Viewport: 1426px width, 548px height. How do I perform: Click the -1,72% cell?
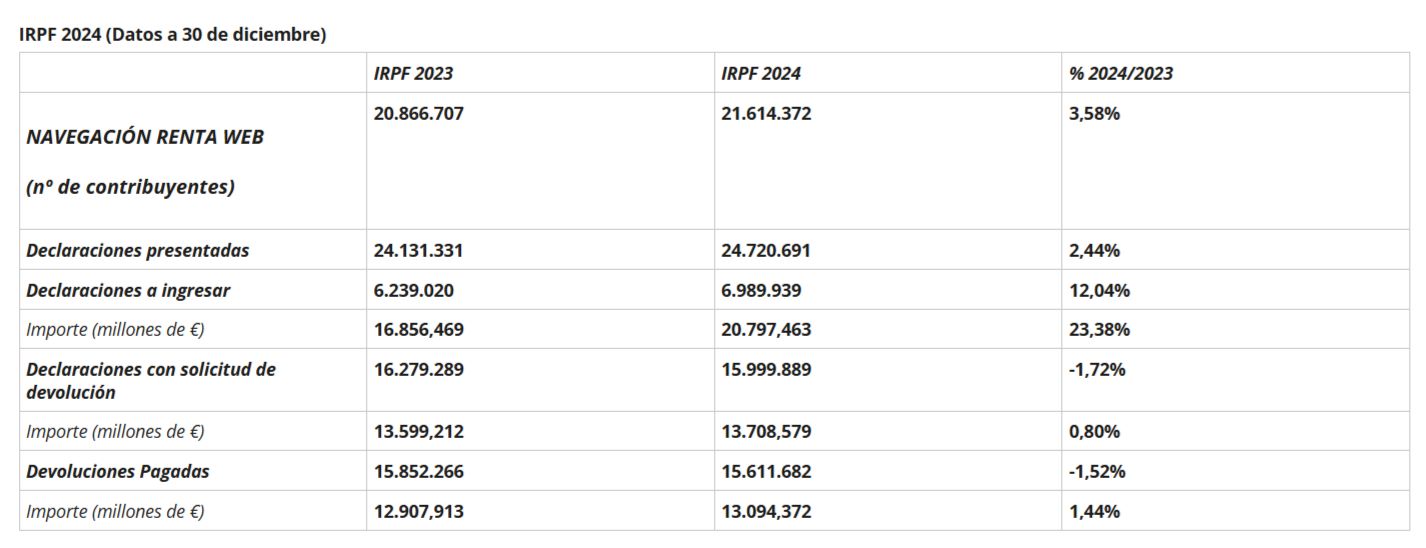point(1097,369)
